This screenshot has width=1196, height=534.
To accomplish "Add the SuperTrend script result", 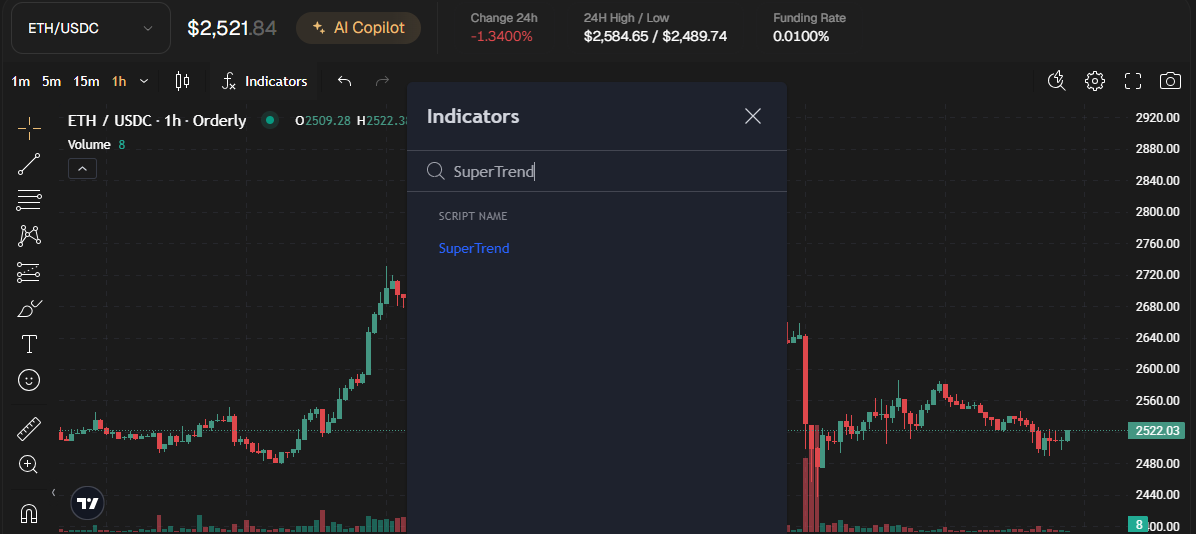I will (474, 248).
